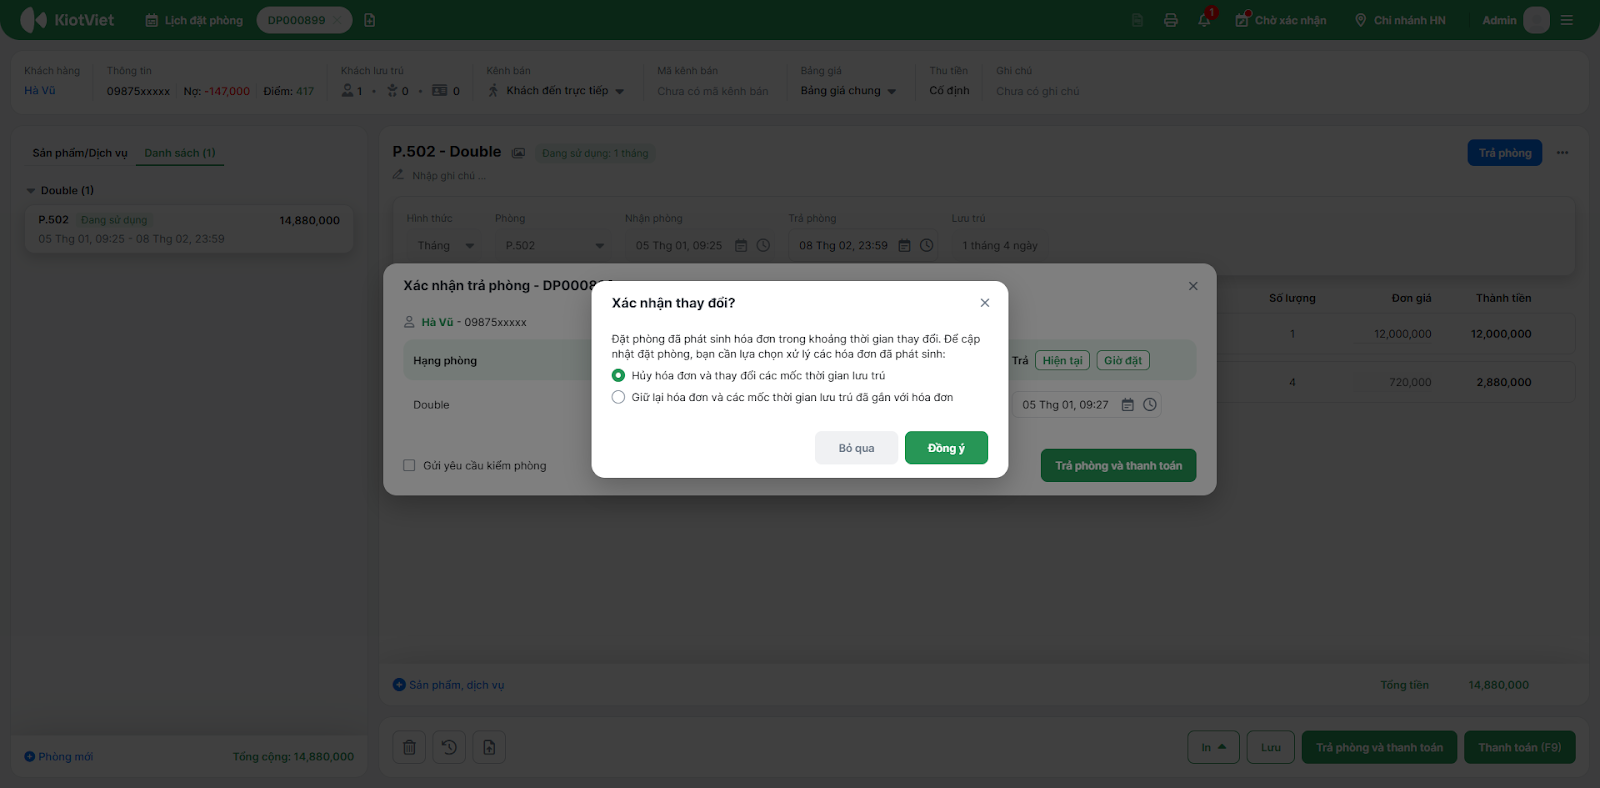This screenshot has width=1600, height=788.
Task: Click the three-dots more options icon
Action: (1562, 153)
